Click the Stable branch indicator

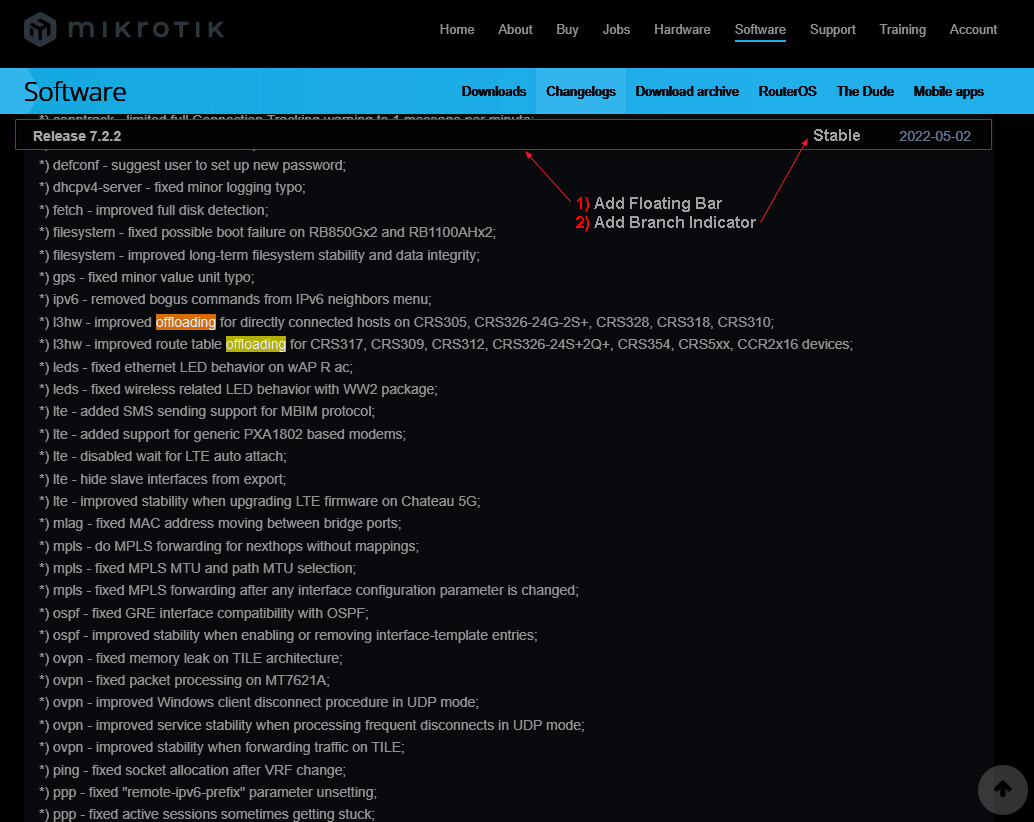(x=836, y=134)
